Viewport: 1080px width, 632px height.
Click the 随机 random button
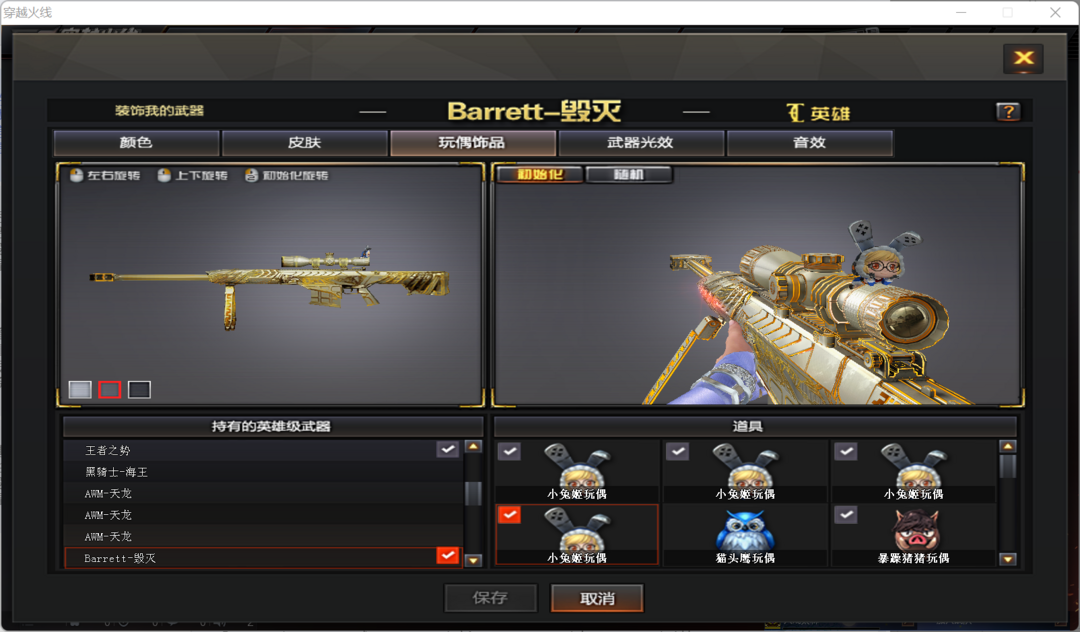click(x=628, y=175)
